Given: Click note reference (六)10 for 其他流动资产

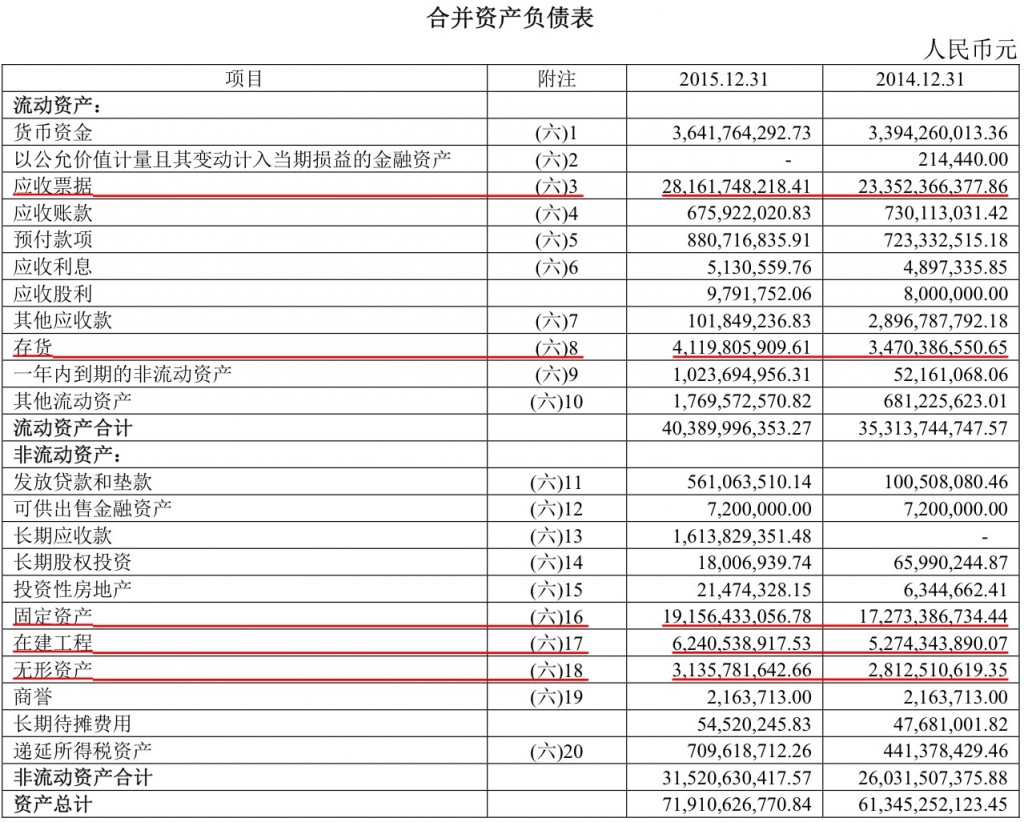Looking at the screenshot, I should click(556, 401).
